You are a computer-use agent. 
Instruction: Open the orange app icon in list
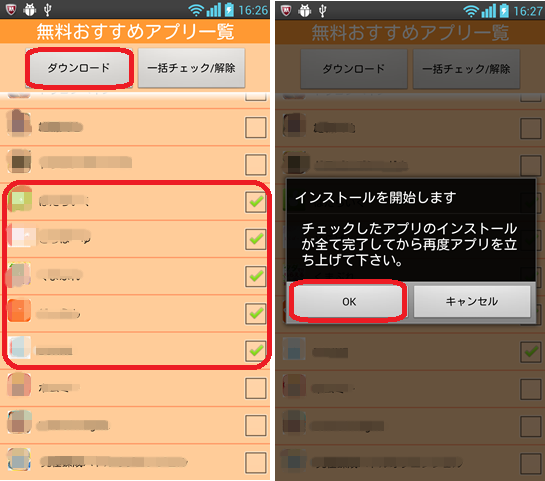[x=19, y=310]
